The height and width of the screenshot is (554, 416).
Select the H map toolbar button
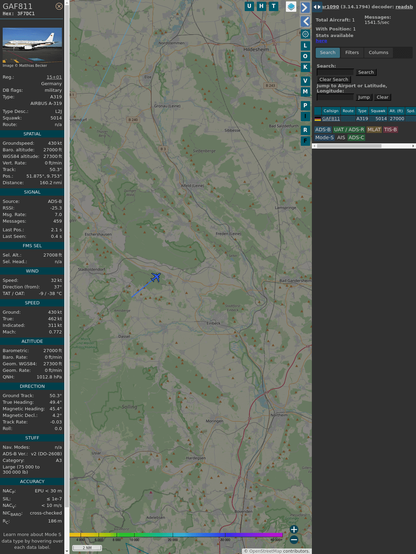(x=261, y=6)
